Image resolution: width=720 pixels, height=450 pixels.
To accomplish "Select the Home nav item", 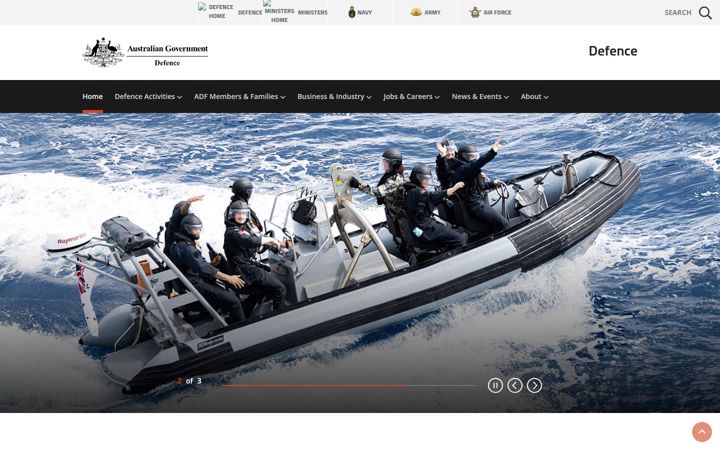I will (x=92, y=96).
